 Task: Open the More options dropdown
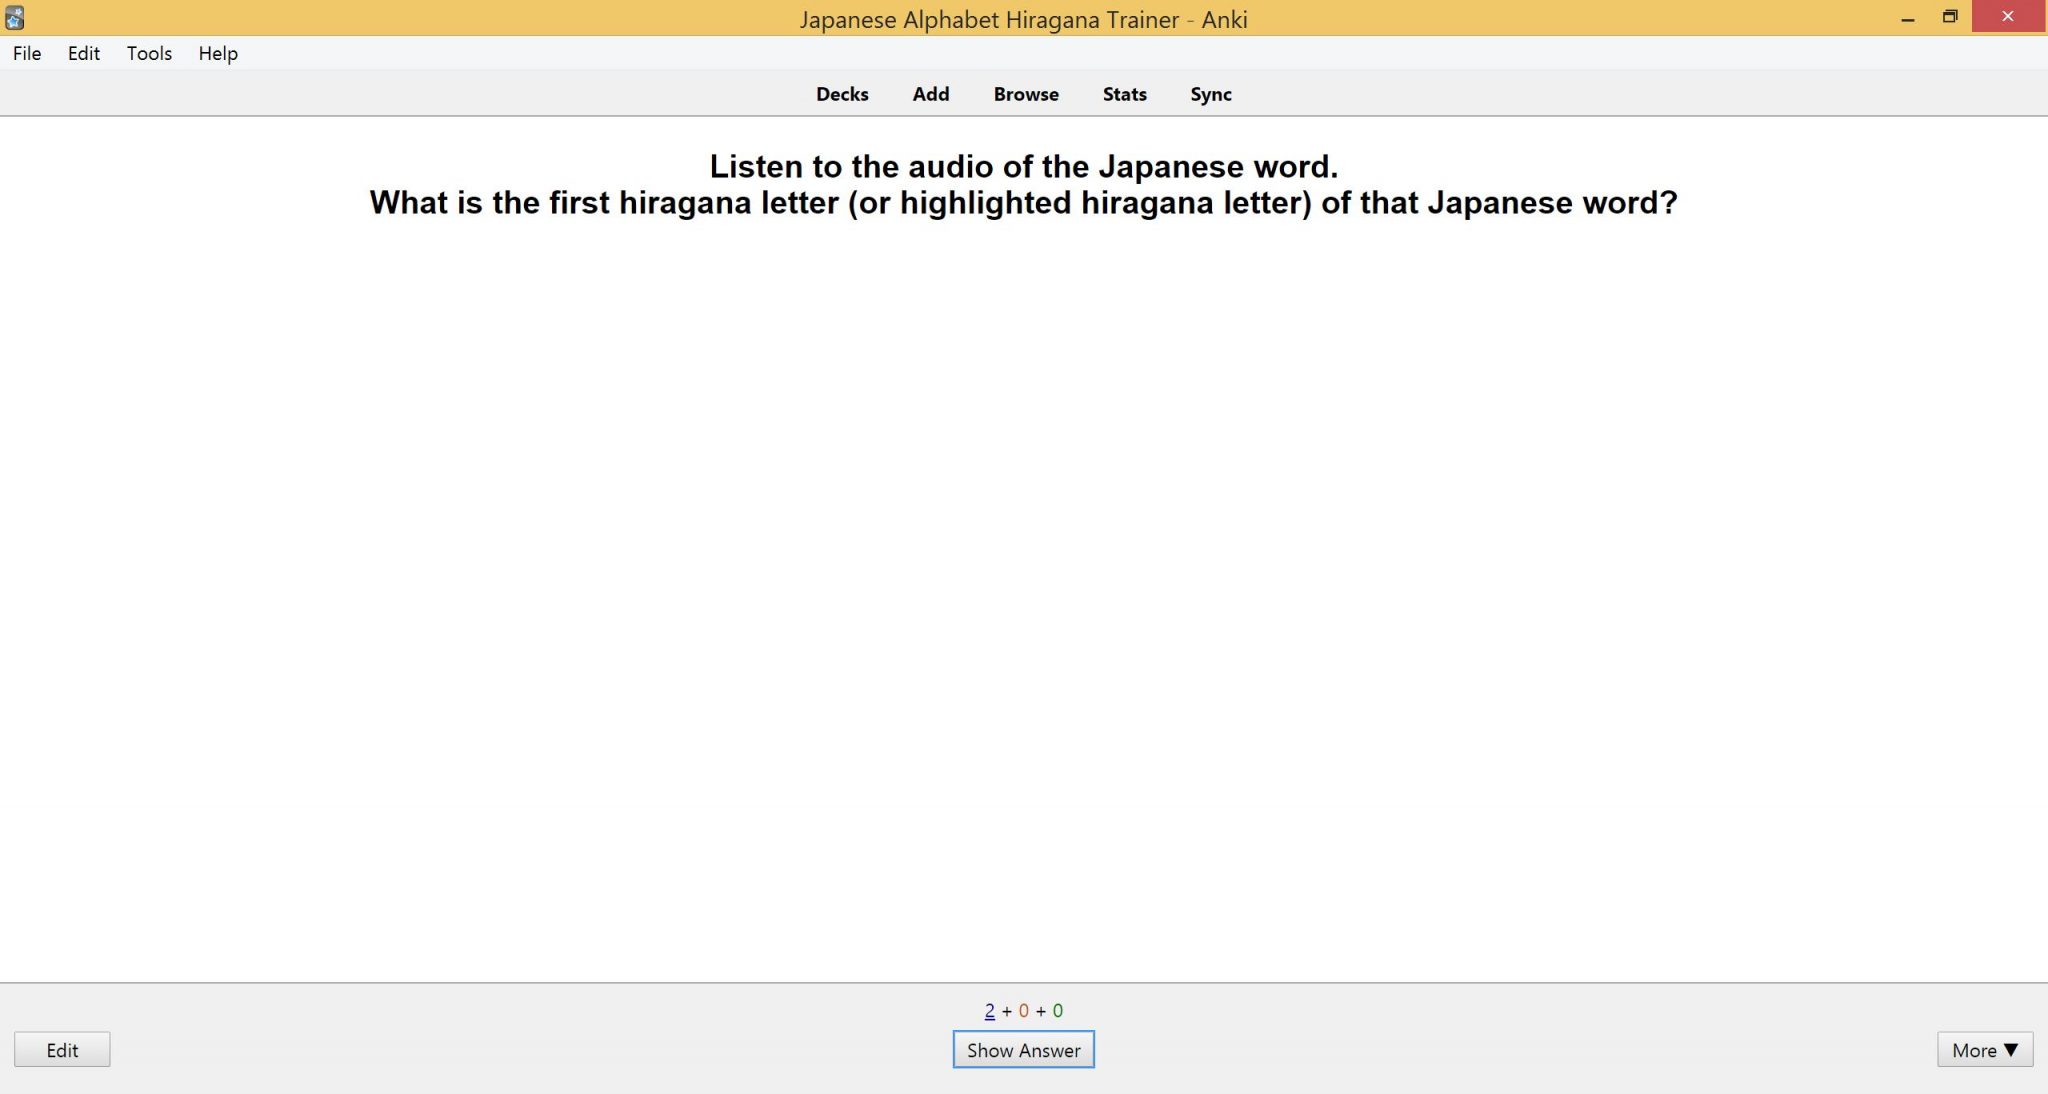pyautogui.click(x=1985, y=1049)
